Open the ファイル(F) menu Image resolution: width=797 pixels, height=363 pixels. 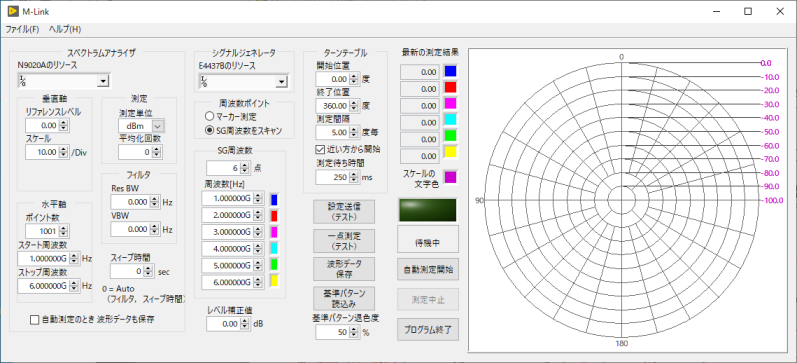[22, 29]
